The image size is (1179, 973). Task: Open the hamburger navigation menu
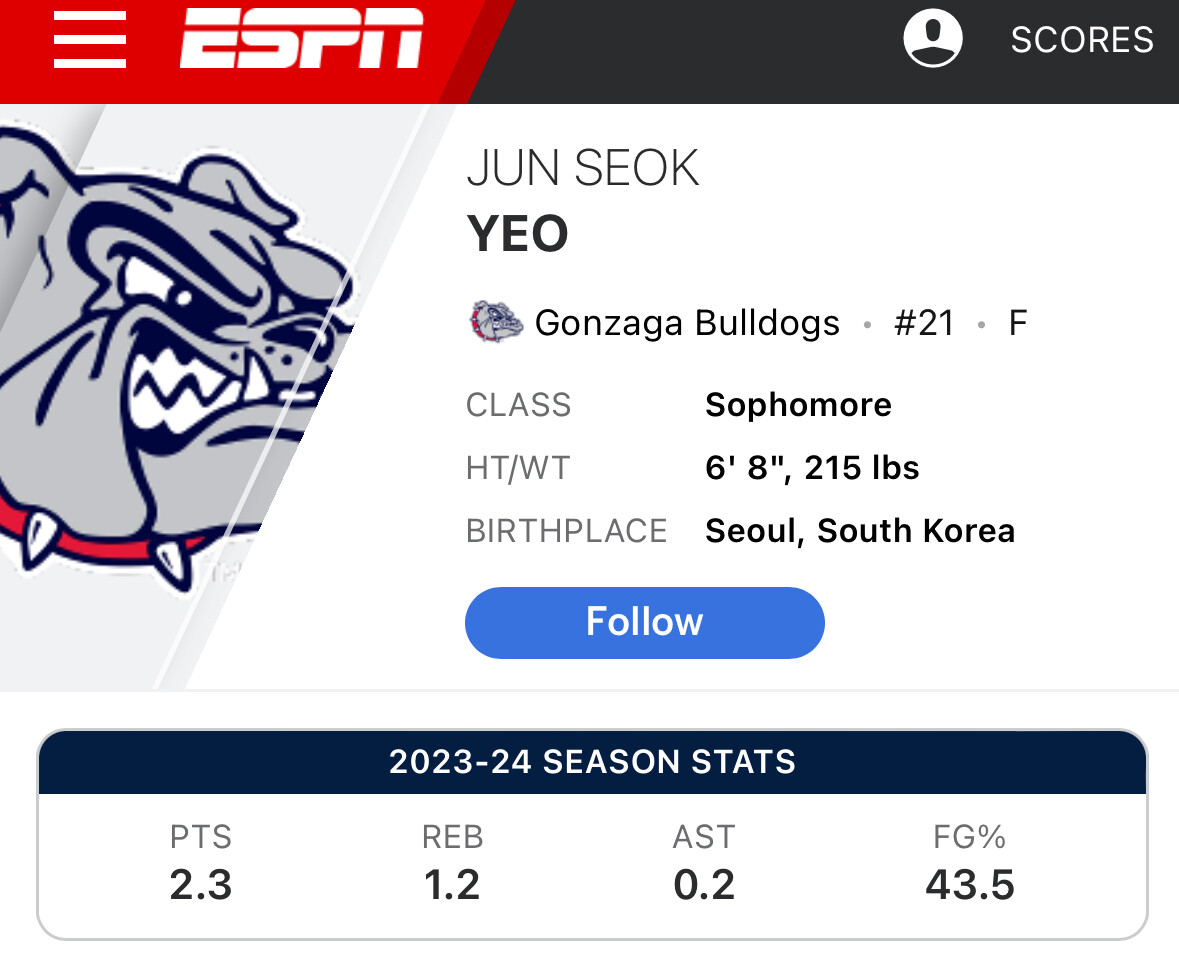pyautogui.click(x=90, y=41)
